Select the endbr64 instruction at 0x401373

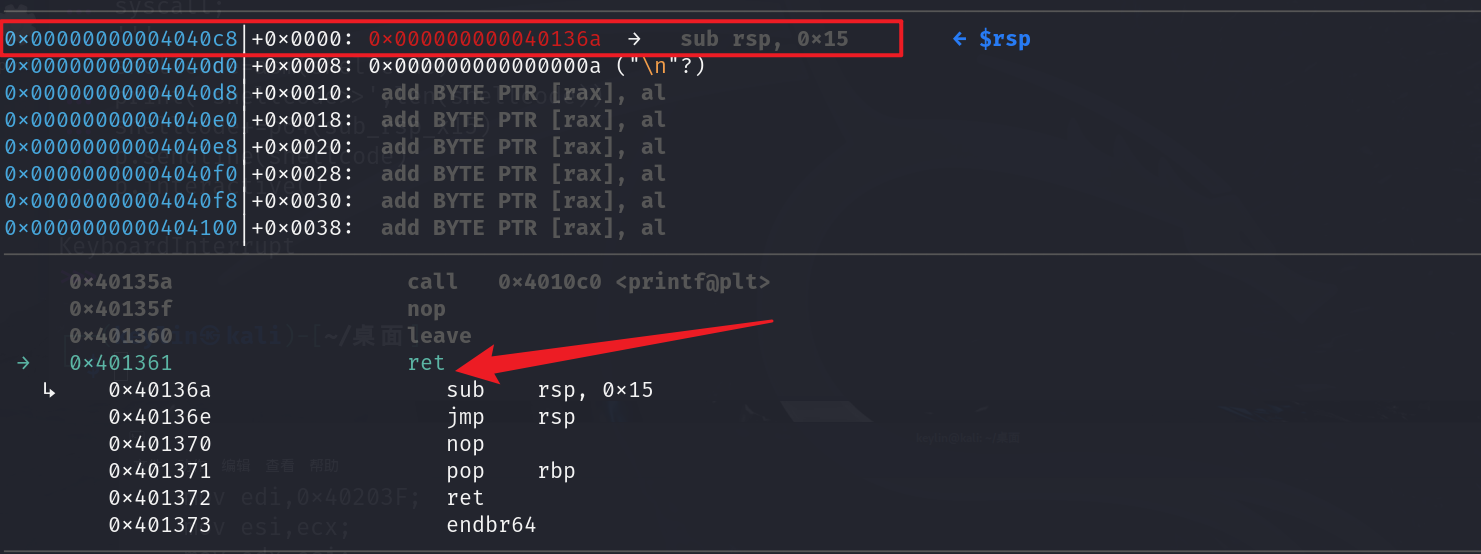(491, 525)
